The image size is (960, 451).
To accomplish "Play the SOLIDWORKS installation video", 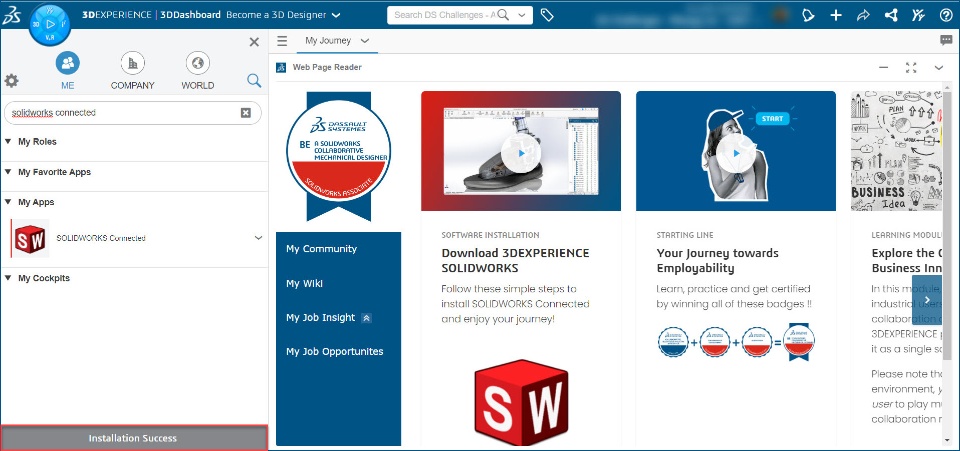I will coord(521,154).
